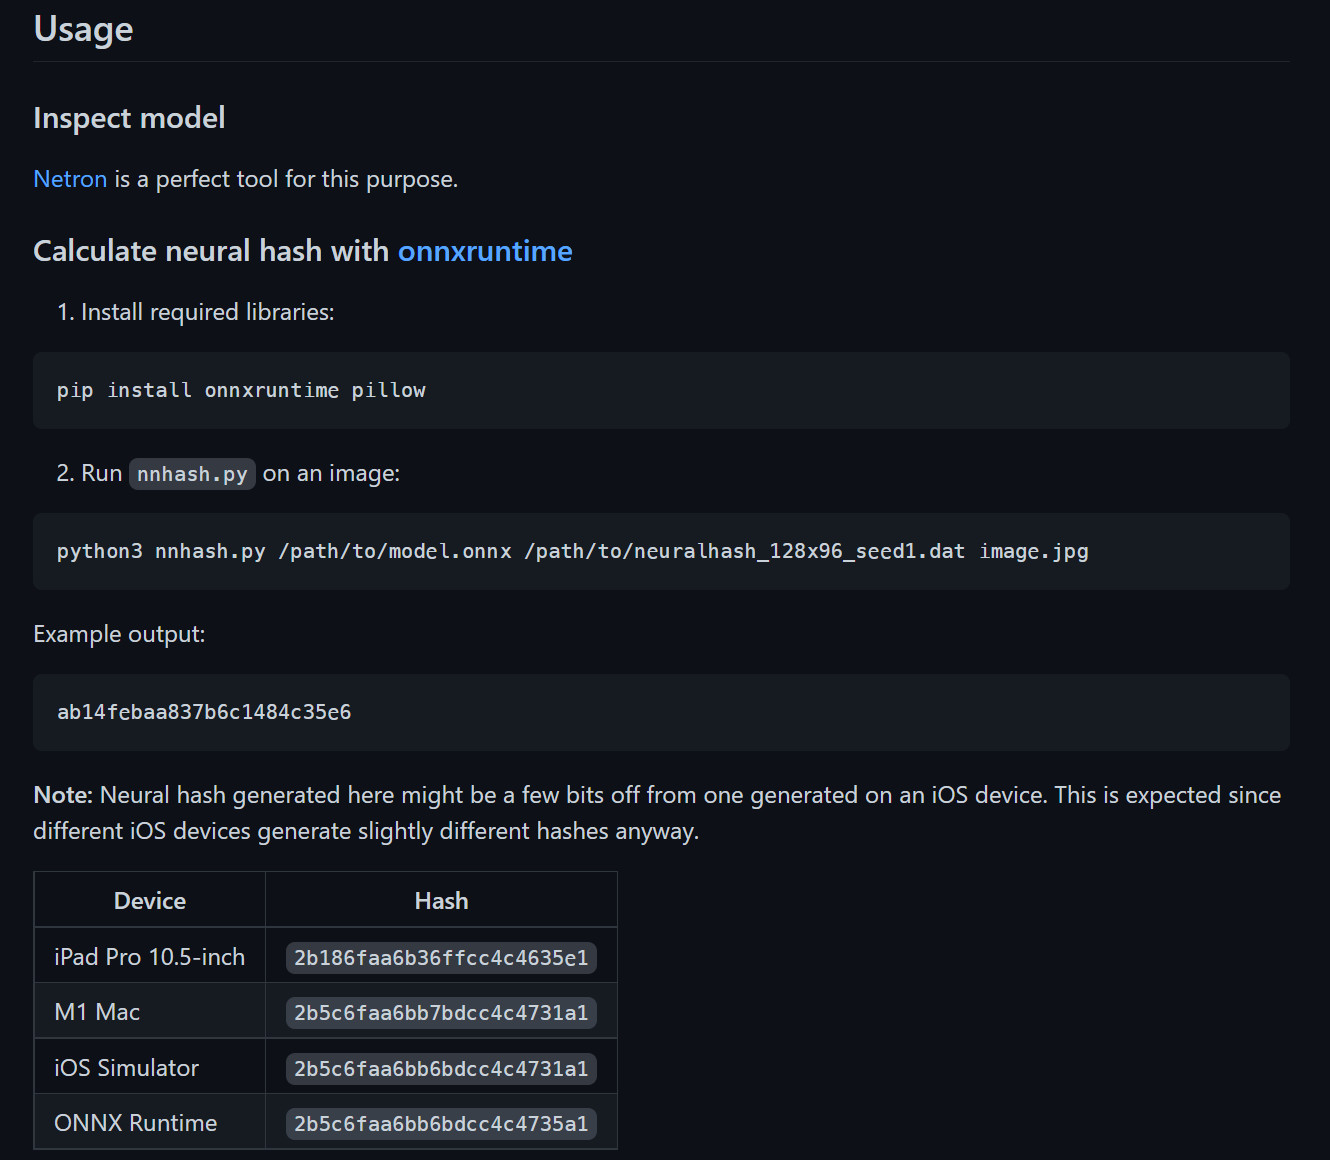Click the iPad Pro 10.5-inch cell
The width and height of the screenshot is (1330, 1160).
150,956
